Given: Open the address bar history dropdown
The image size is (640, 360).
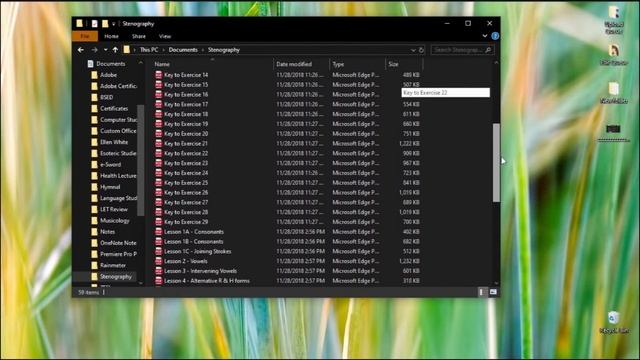Looking at the screenshot, I should tap(413, 50).
